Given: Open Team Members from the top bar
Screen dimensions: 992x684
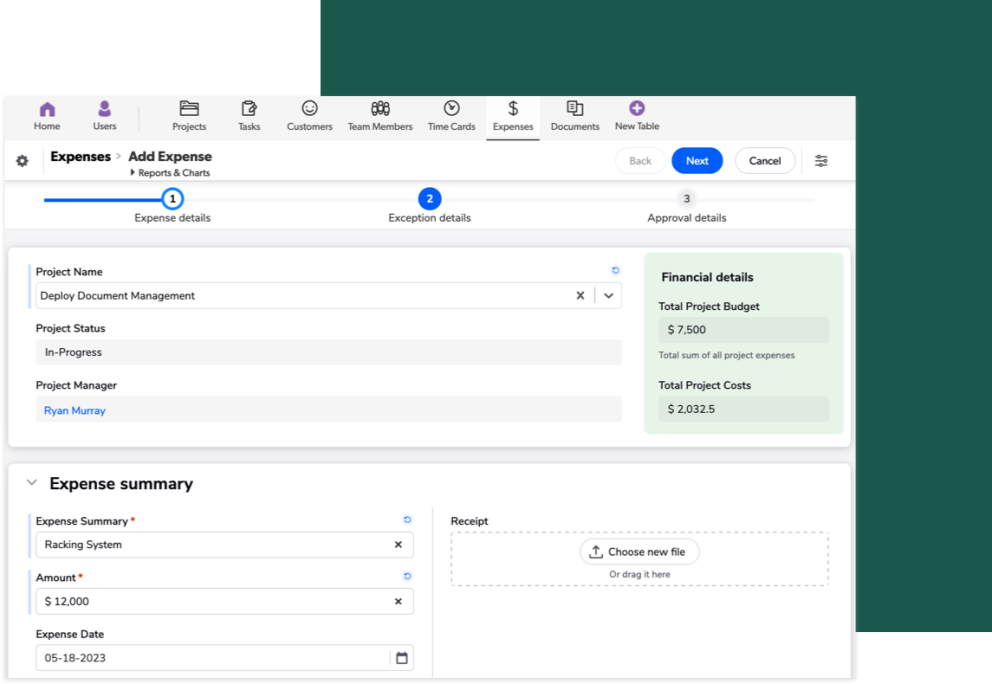Looking at the screenshot, I should [380, 110].
